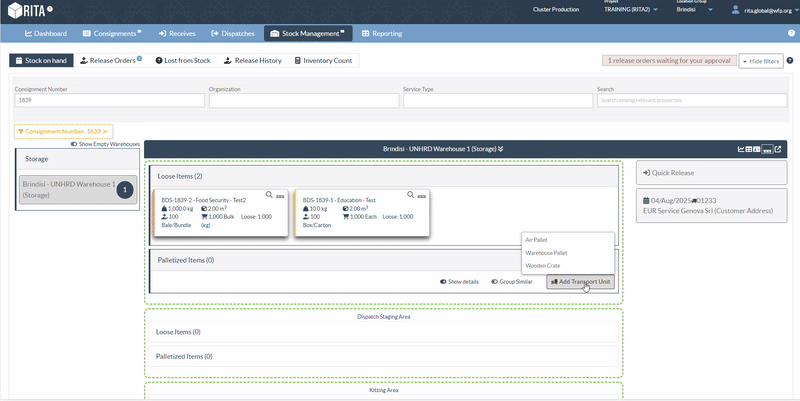Switch to the Release History tab
Viewport: 800px width, 401px height.
click(253, 61)
